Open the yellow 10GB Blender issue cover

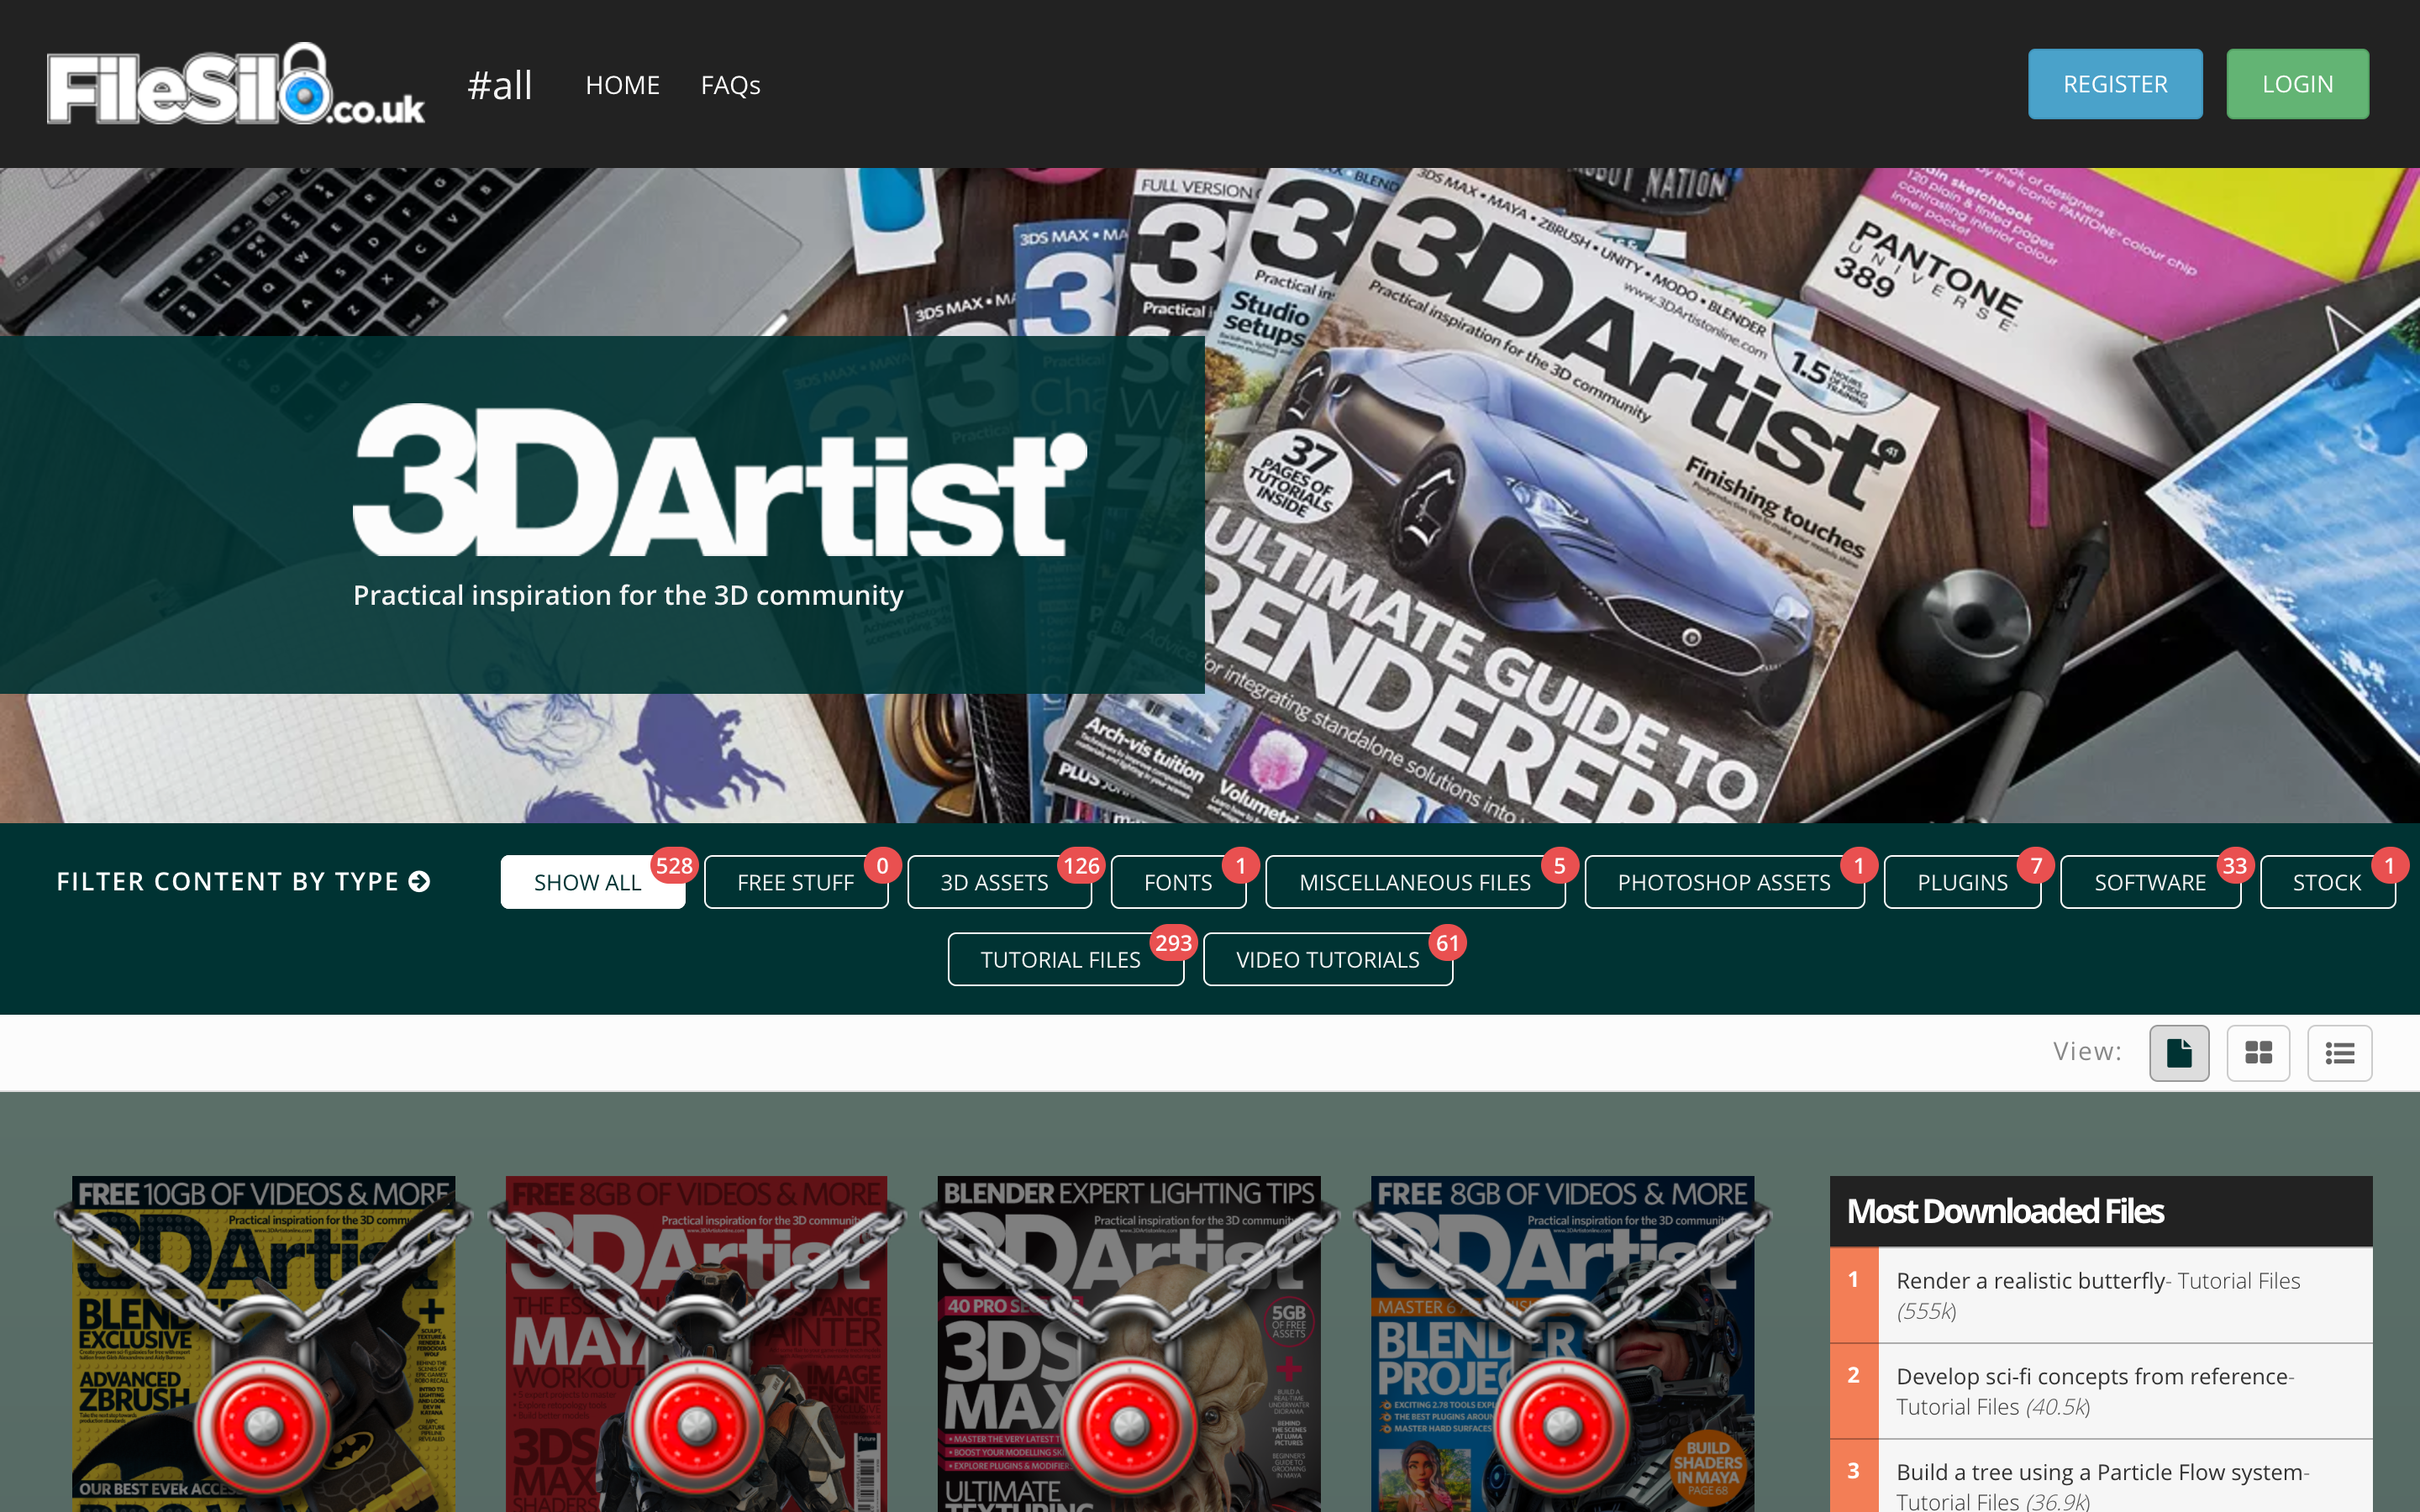point(263,1344)
